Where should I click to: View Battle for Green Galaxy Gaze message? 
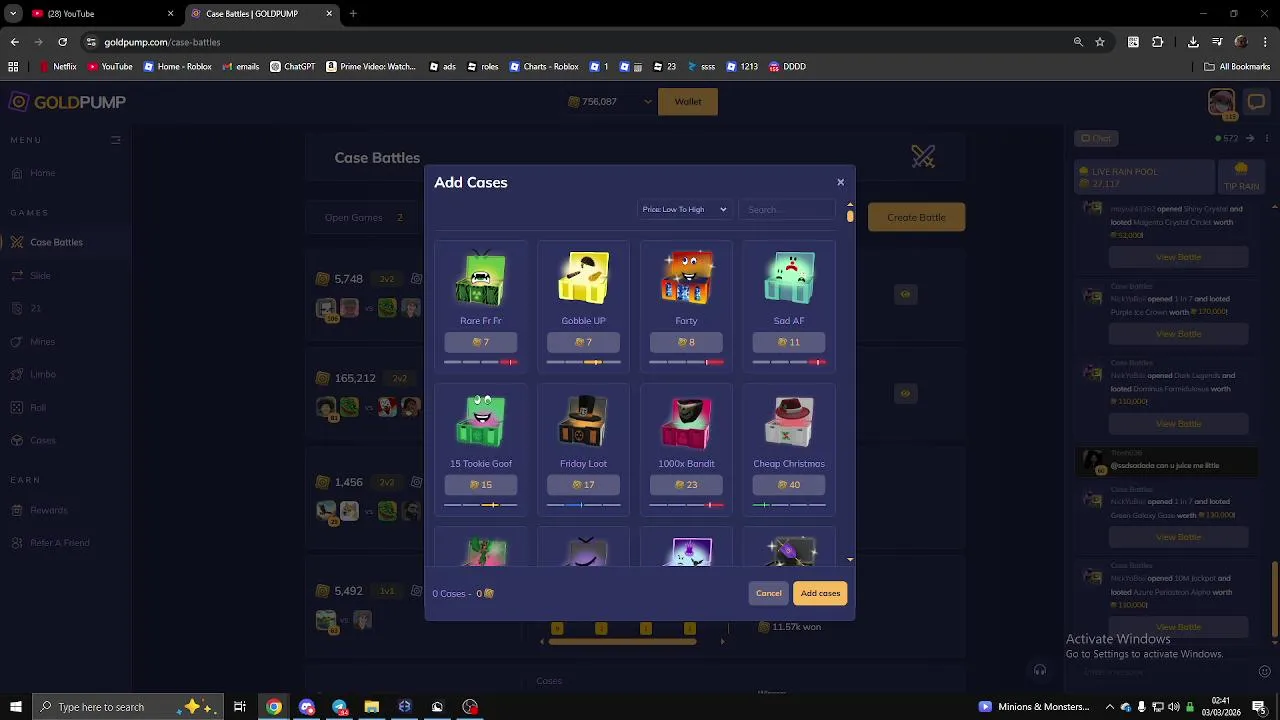(1179, 537)
